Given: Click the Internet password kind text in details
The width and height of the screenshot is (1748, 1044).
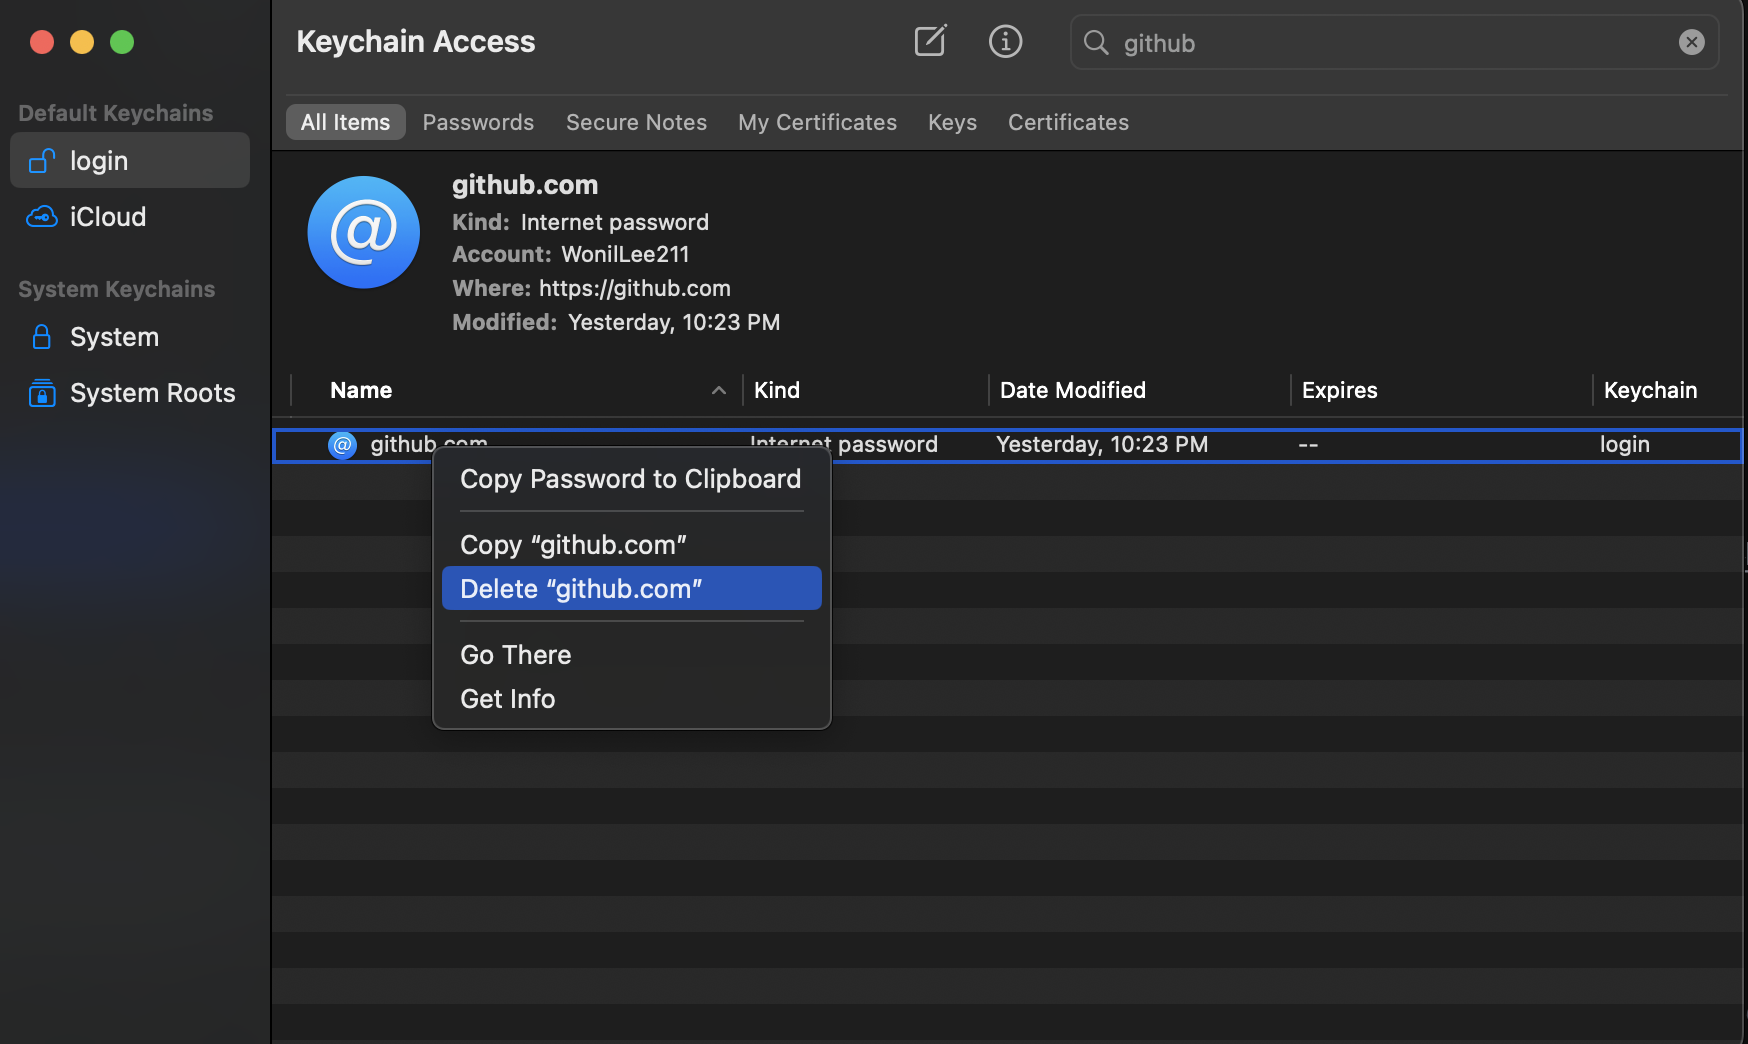Looking at the screenshot, I should click(614, 222).
